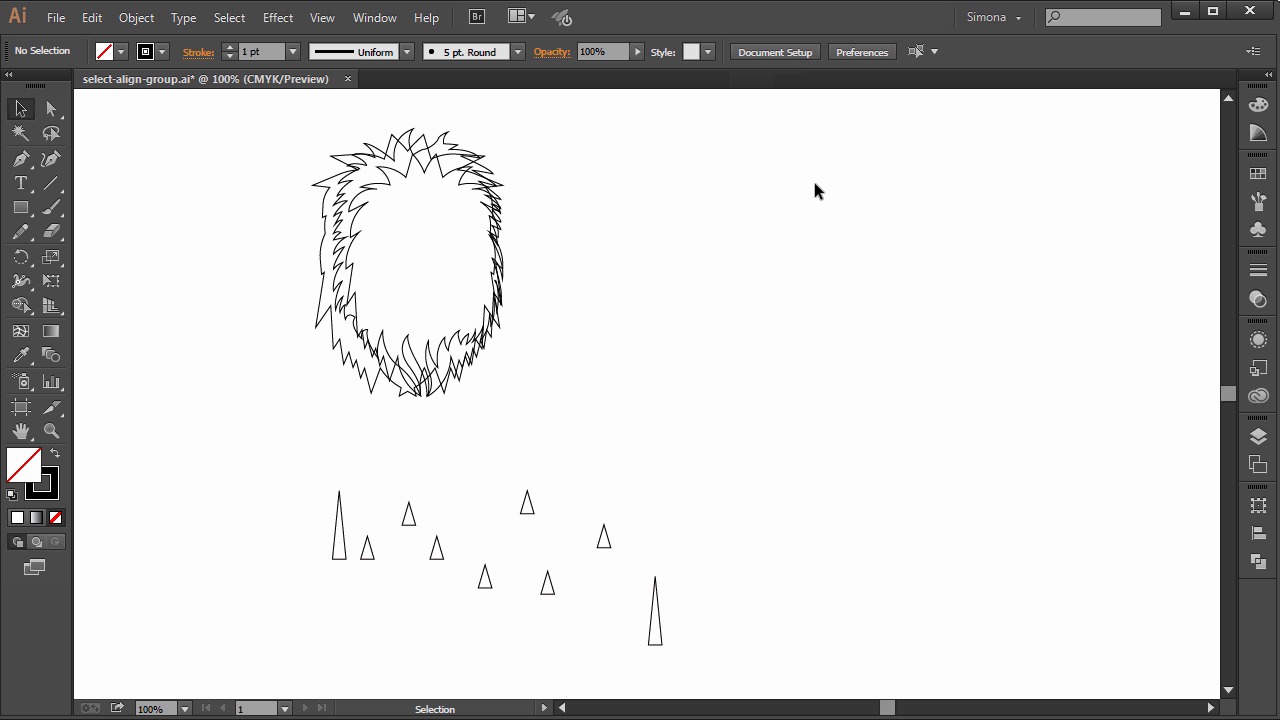Open the Object menu
The height and width of the screenshot is (720, 1280).
tap(136, 18)
